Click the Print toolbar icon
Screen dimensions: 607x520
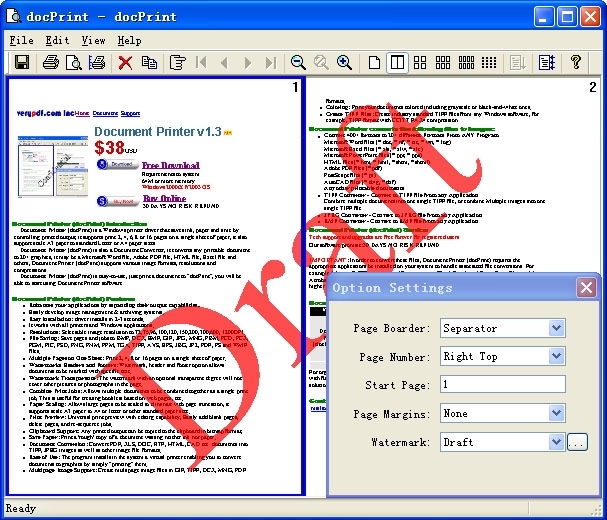tap(51, 62)
